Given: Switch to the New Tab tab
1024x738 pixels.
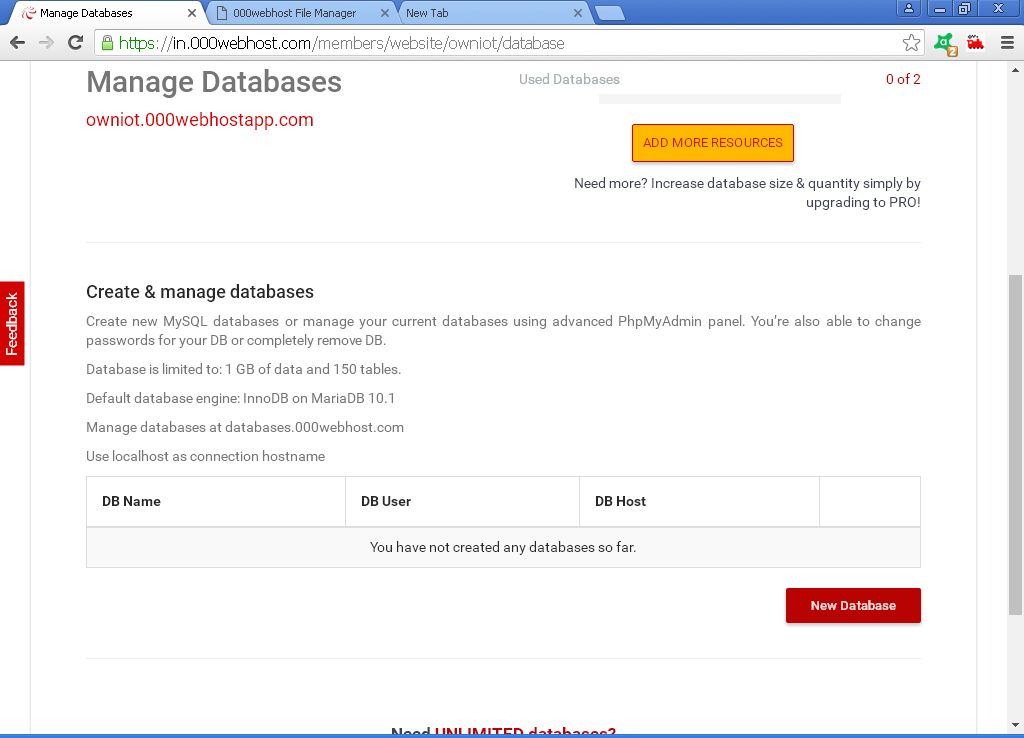Looking at the screenshot, I should 493,13.
